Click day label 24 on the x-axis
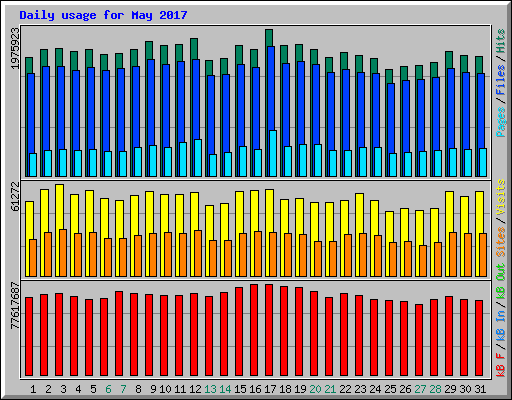The image size is (512, 400). (375, 389)
